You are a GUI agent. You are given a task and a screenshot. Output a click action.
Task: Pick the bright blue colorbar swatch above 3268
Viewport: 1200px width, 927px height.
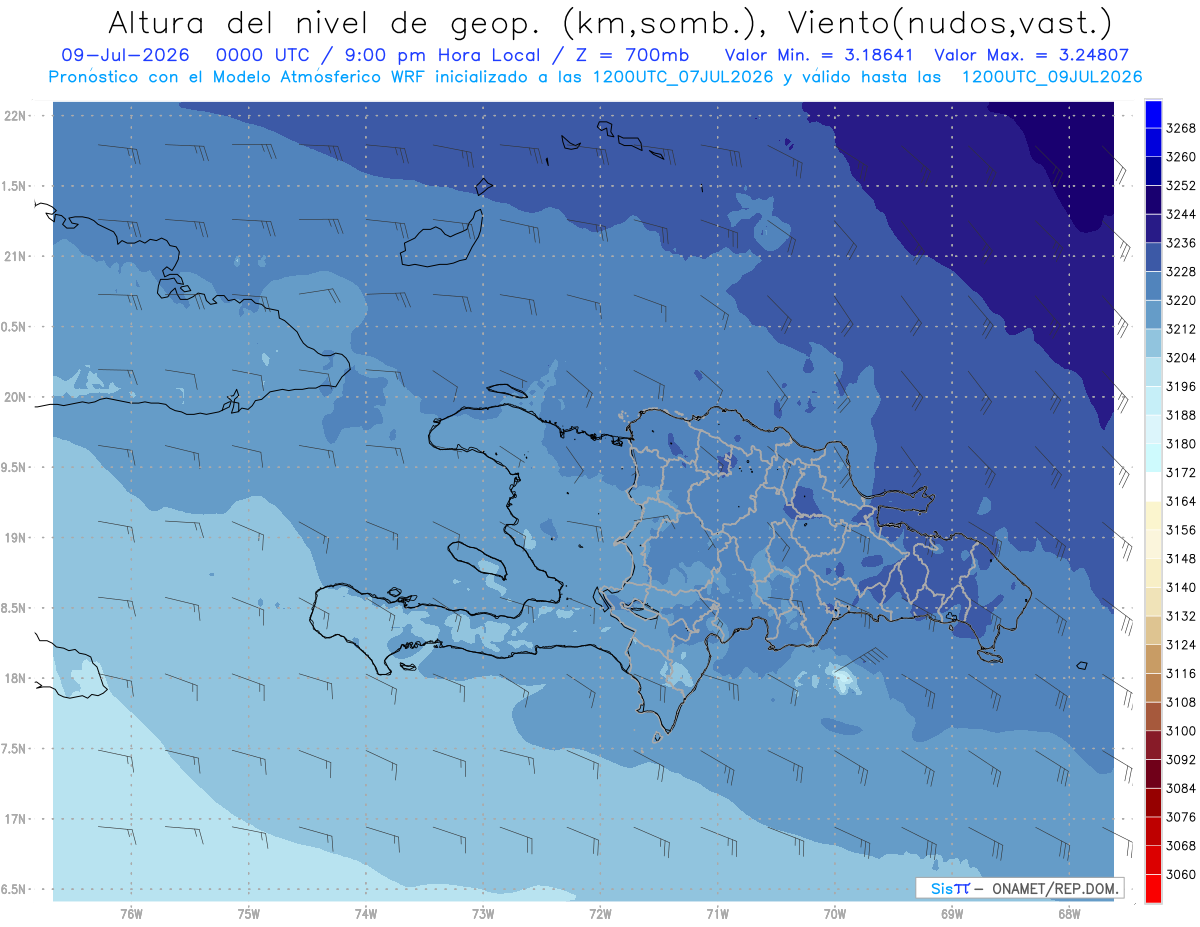pyautogui.click(x=1152, y=114)
